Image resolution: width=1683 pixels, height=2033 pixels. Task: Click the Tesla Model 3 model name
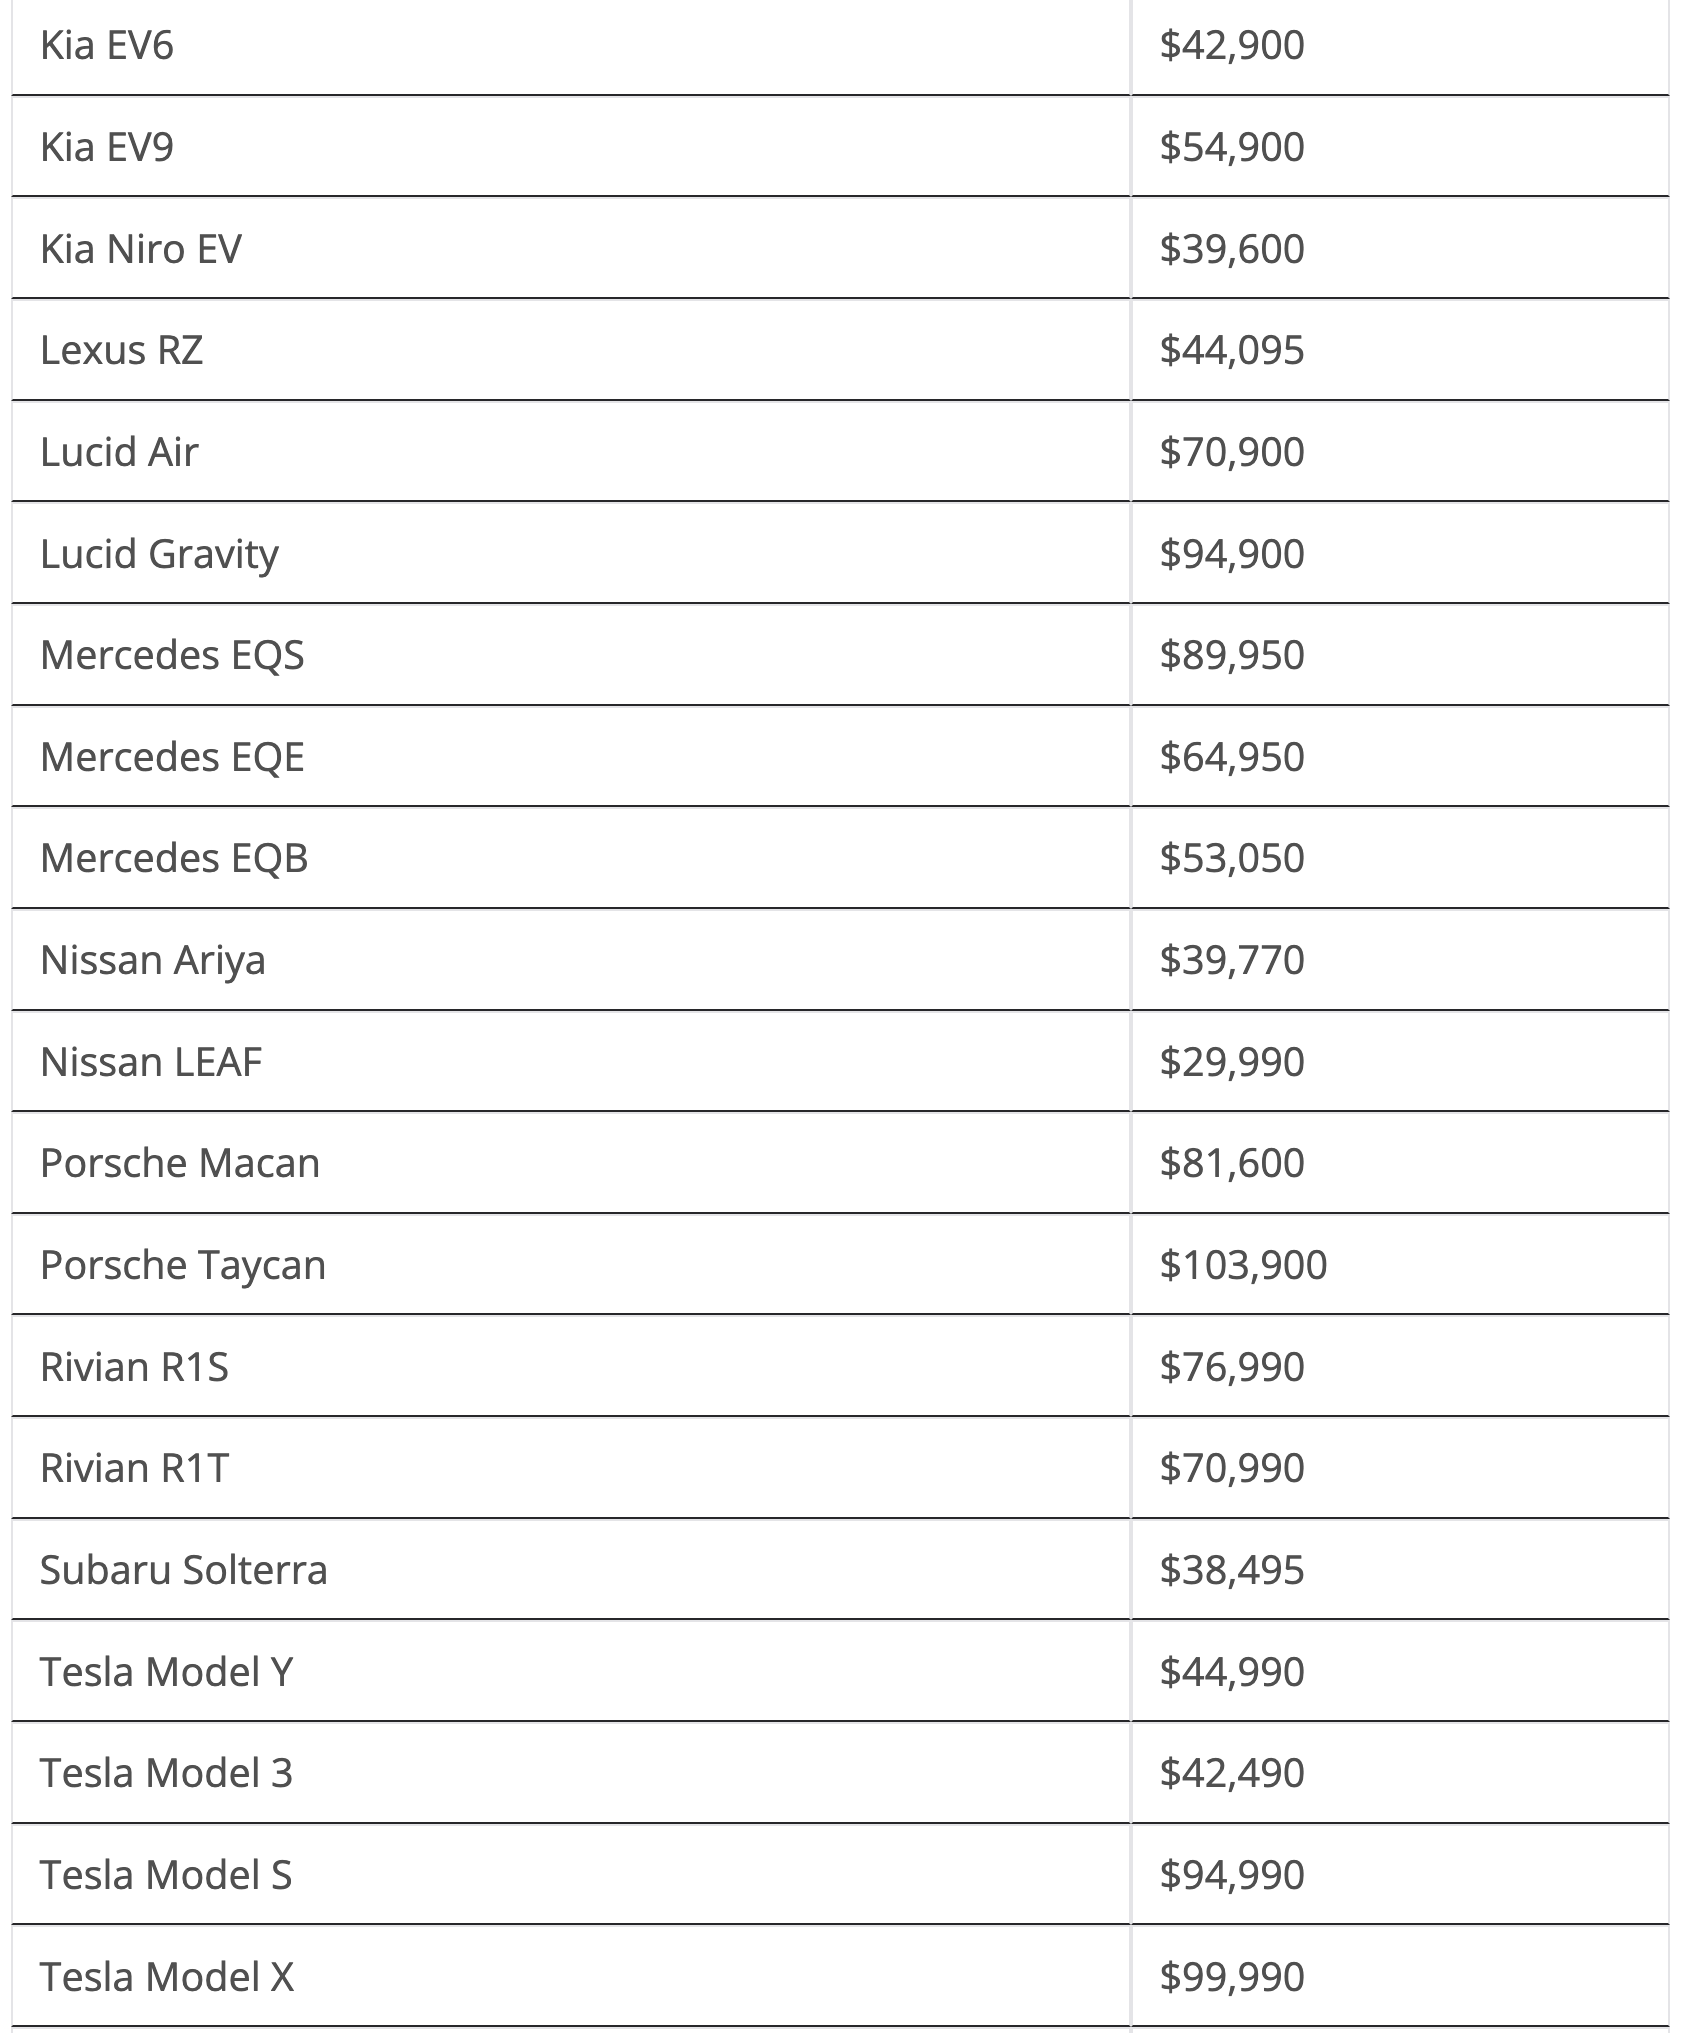[x=166, y=1773]
